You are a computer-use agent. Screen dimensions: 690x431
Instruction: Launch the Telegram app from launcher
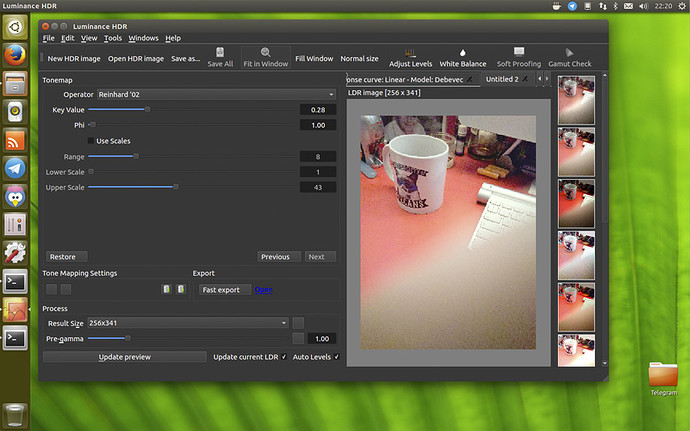pyautogui.click(x=15, y=168)
